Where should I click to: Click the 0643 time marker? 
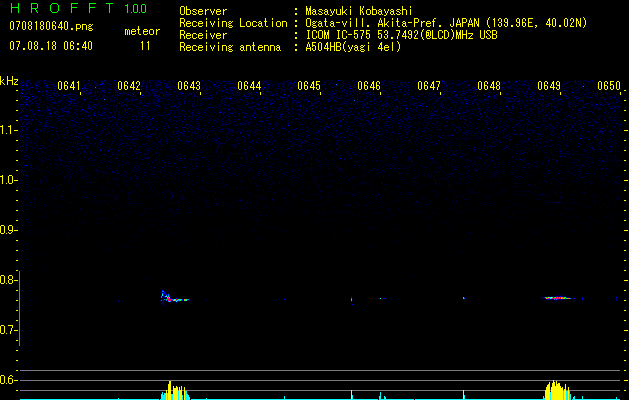[x=189, y=86]
